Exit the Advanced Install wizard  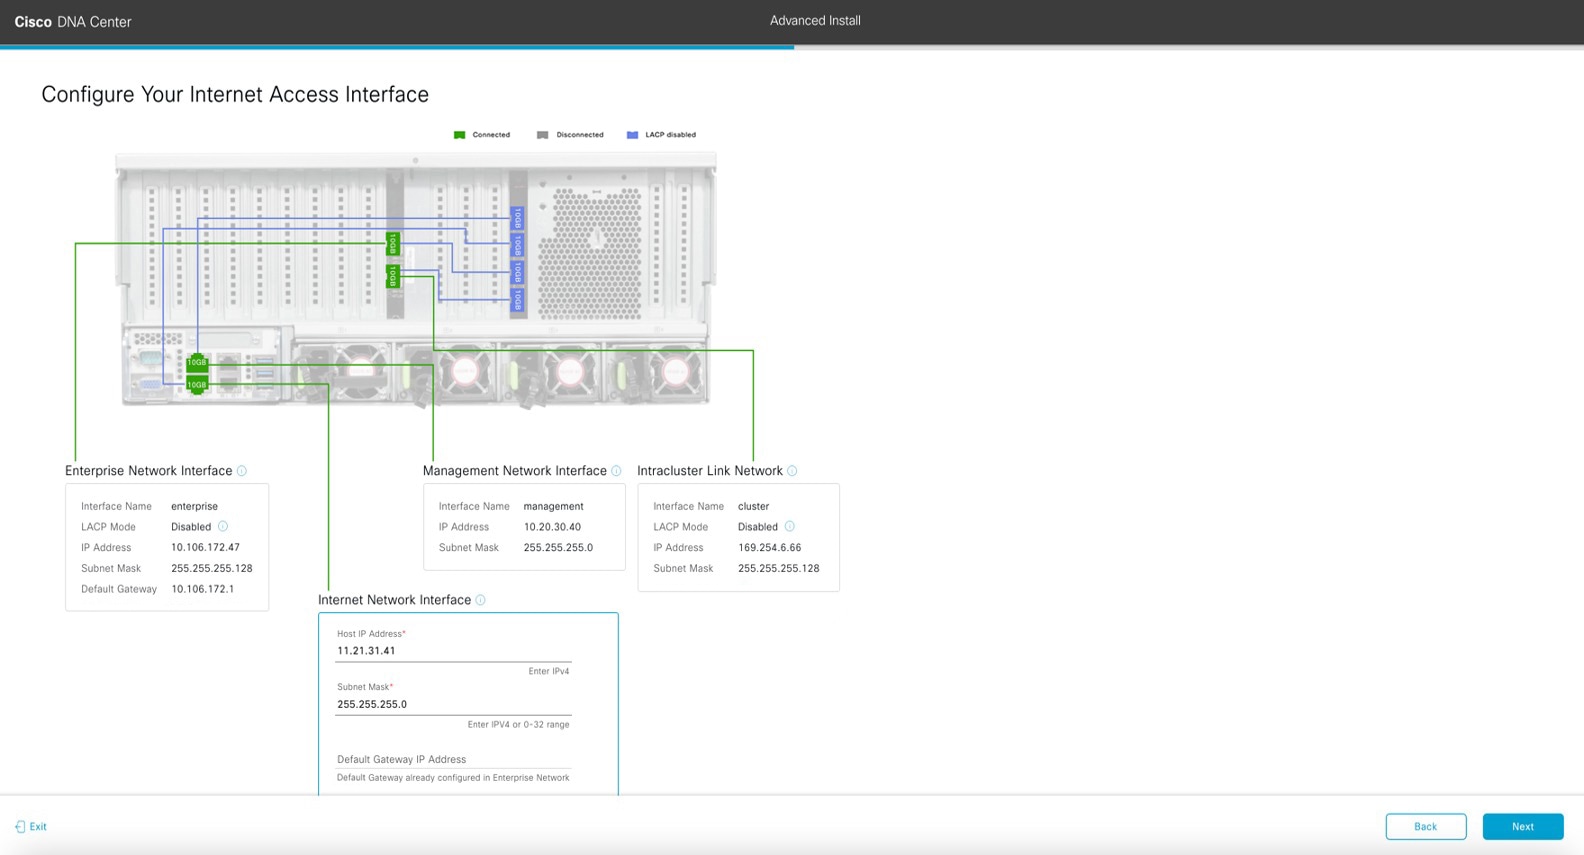point(31,827)
